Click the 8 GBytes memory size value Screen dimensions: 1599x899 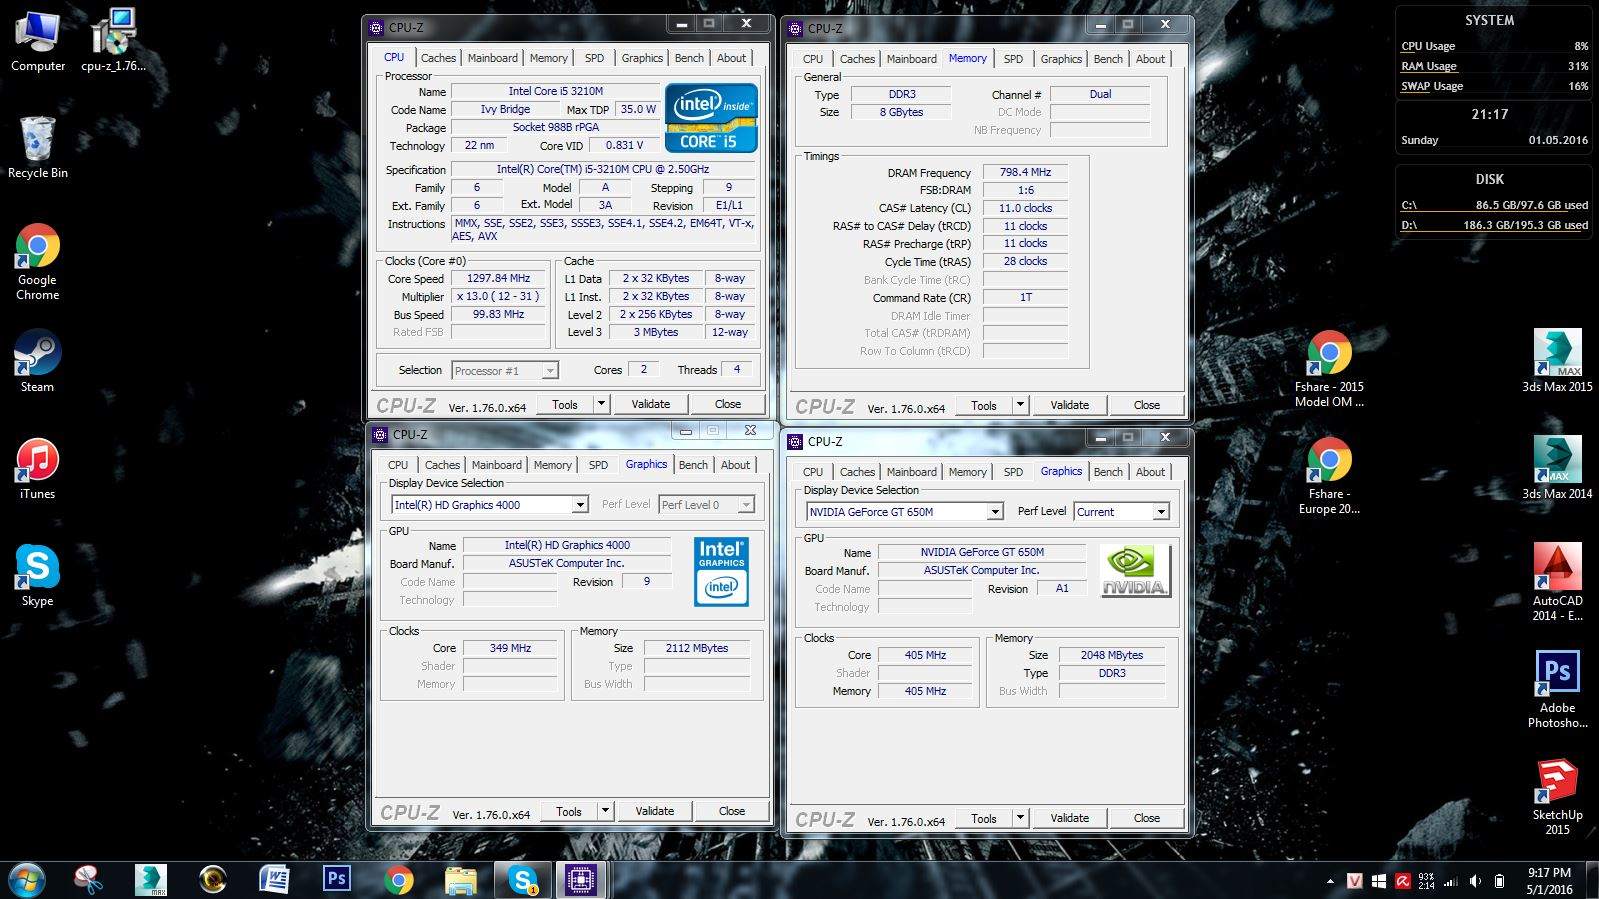(x=901, y=112)
